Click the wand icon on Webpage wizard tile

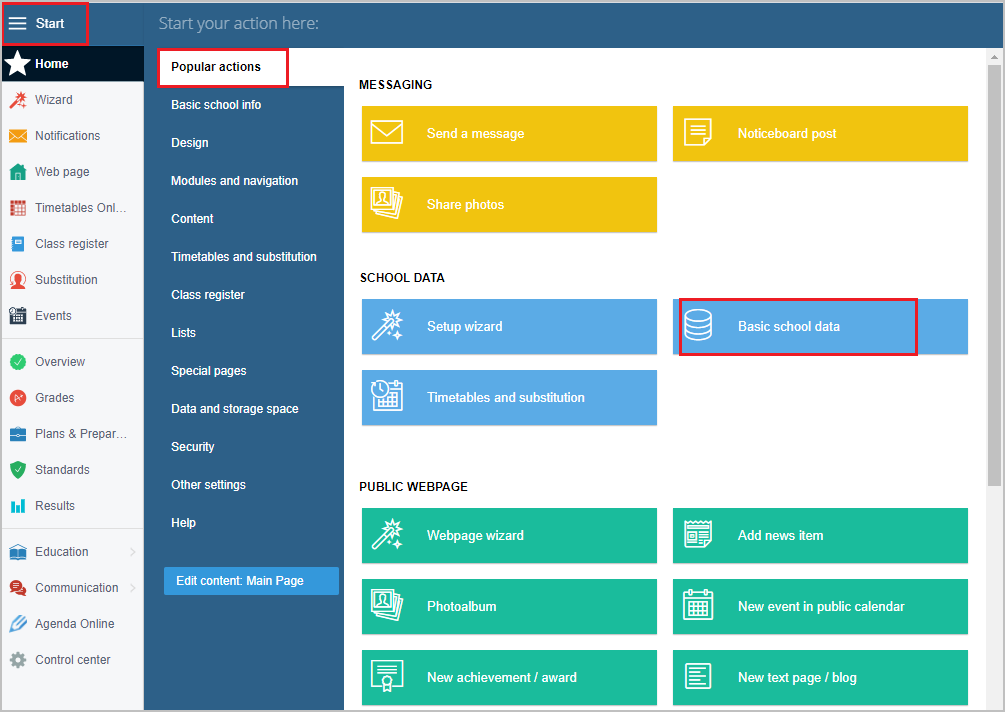point(387,534)
